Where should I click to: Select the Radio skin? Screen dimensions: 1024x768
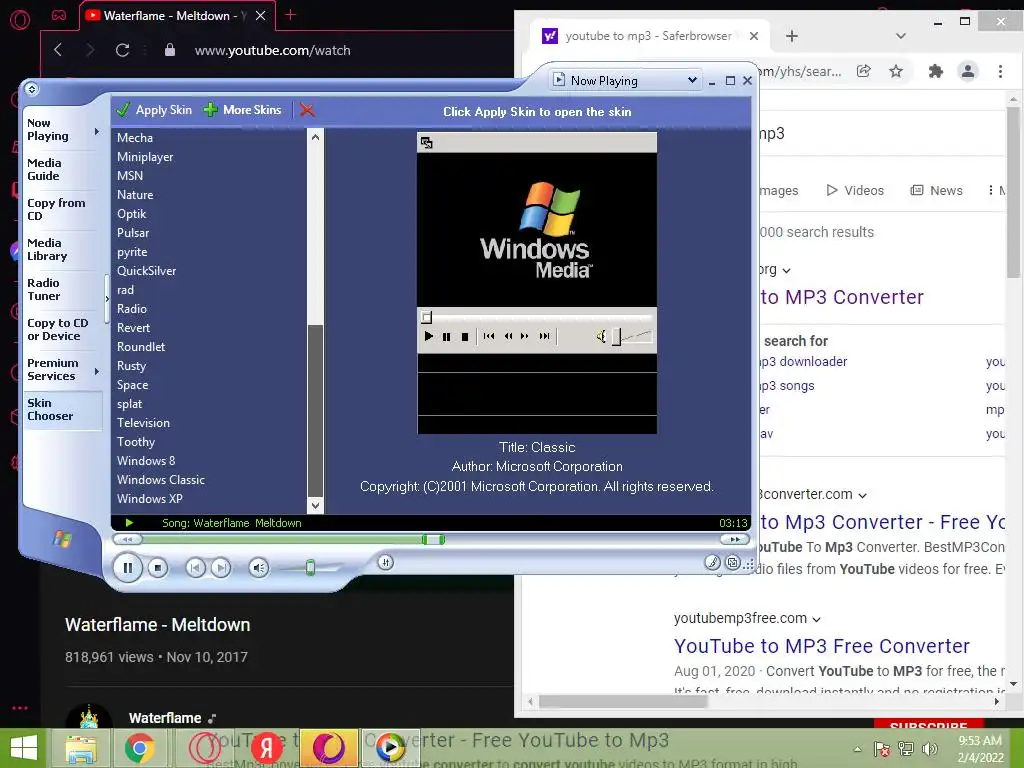coord(132,308)
